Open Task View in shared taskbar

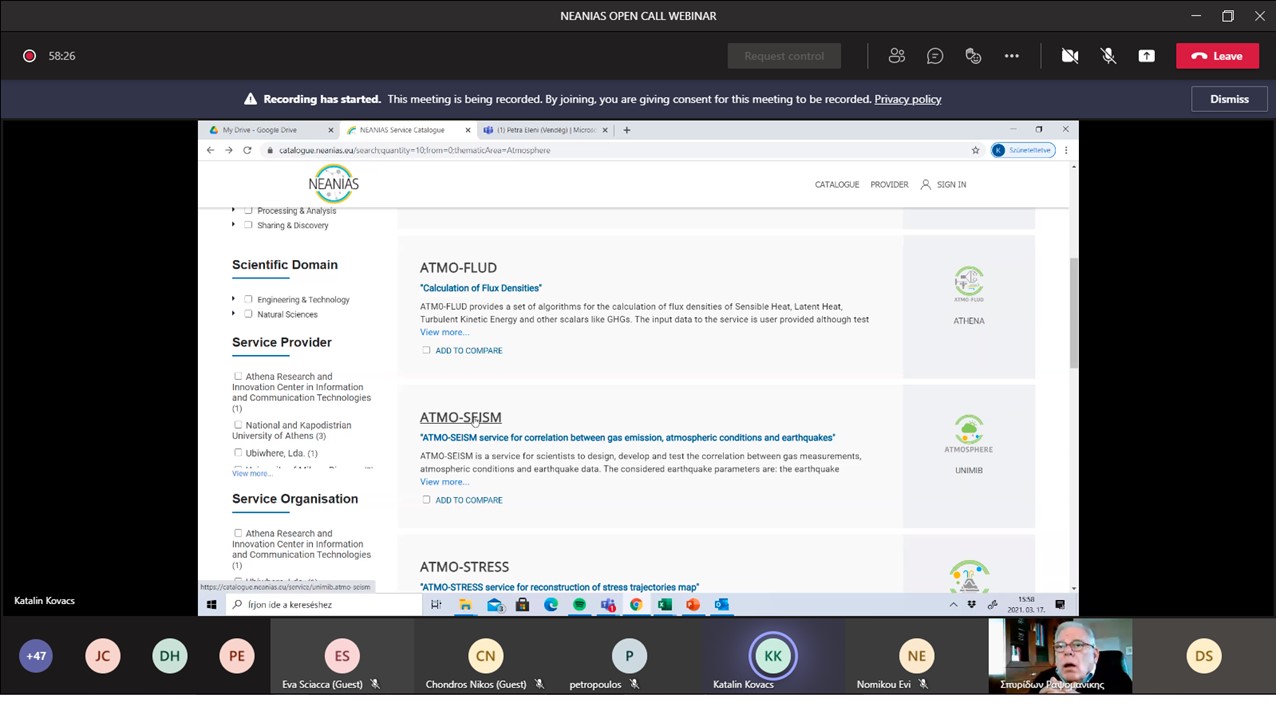coord(436,605)
